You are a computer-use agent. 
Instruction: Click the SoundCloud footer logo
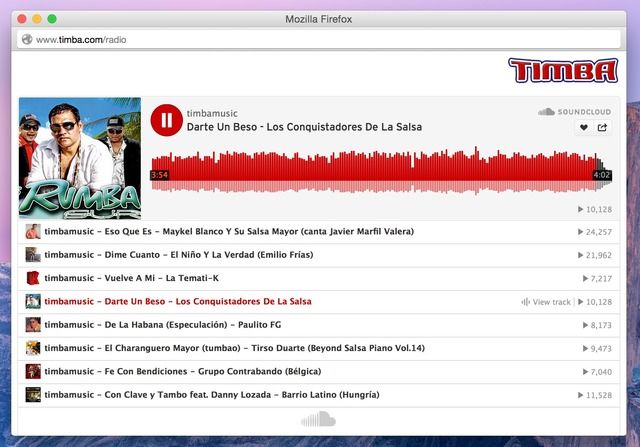click(x=318, y=419)
